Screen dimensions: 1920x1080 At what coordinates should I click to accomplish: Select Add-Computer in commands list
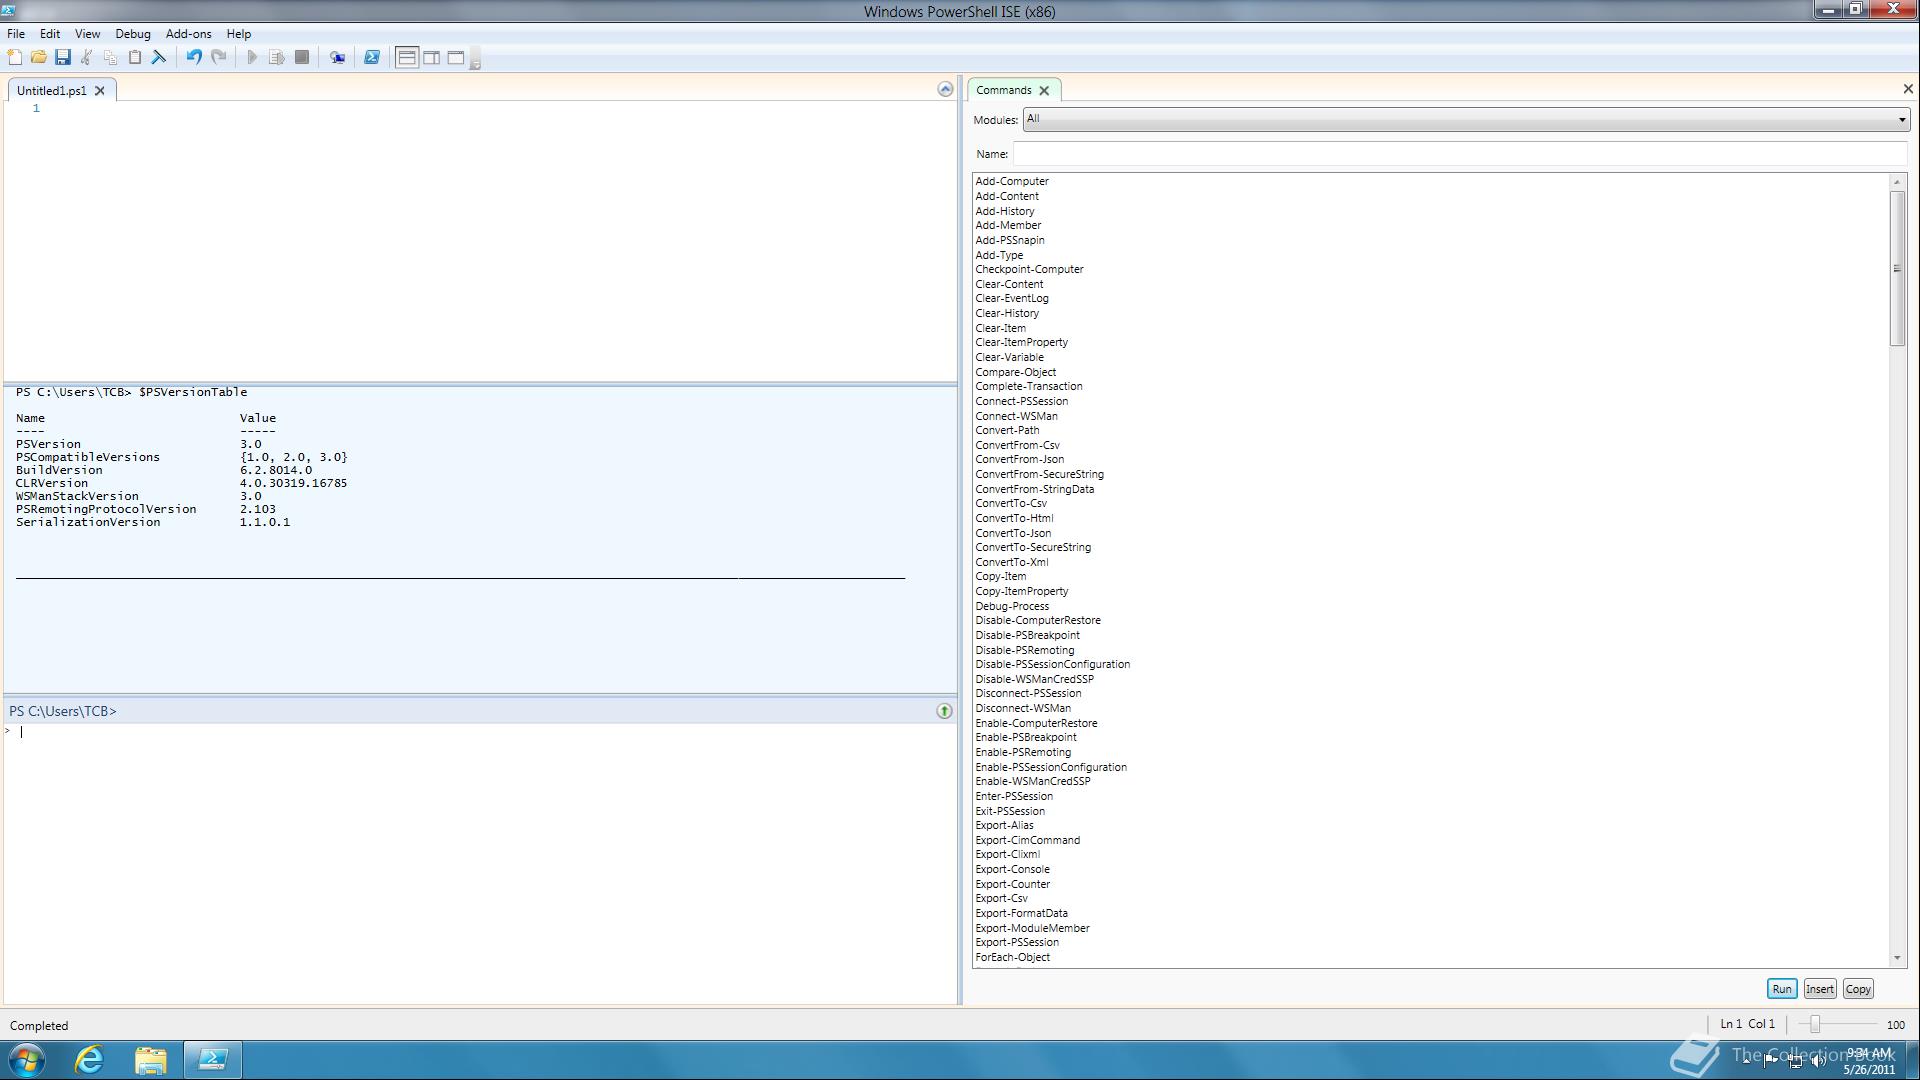coord(1012,181)
